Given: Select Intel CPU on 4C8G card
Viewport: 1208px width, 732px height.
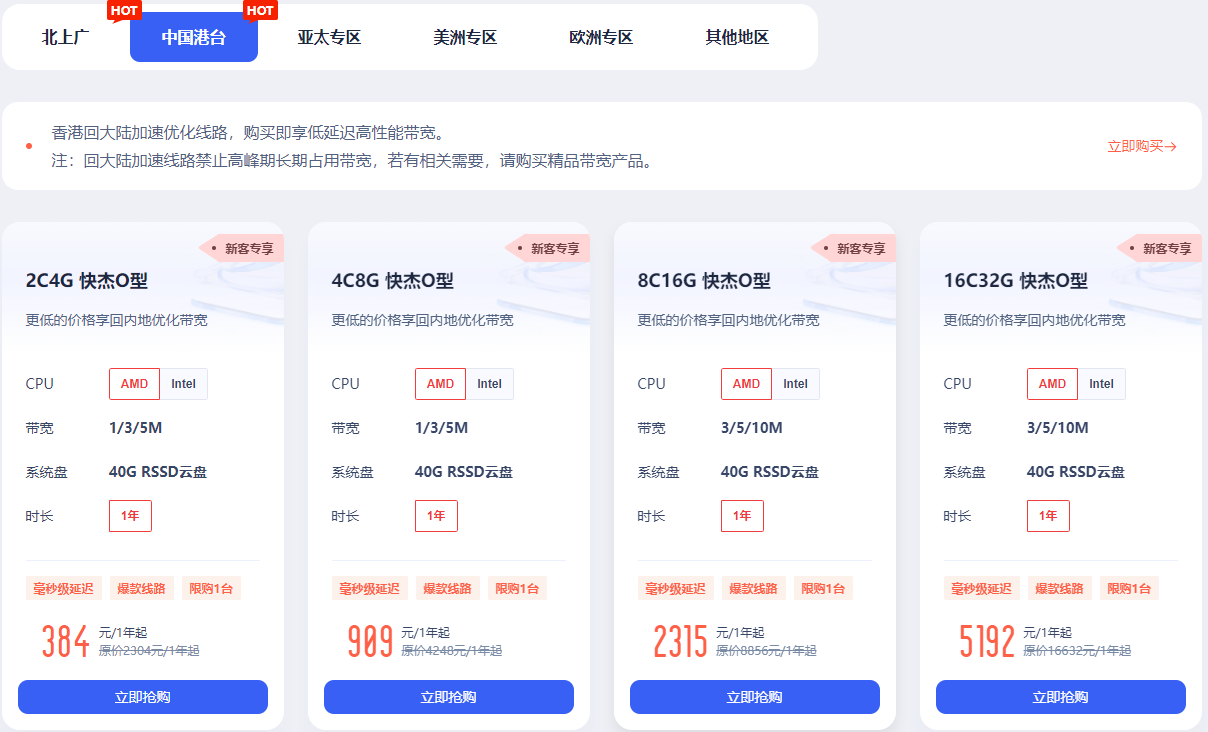Looking at the screenshot, I should click(490, 384).
